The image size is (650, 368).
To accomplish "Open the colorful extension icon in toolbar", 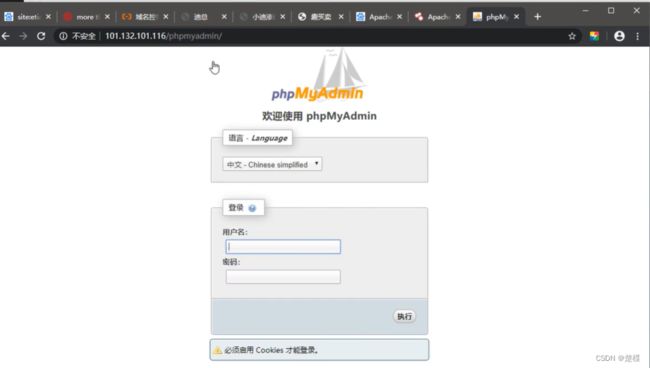I will point(594,36).
